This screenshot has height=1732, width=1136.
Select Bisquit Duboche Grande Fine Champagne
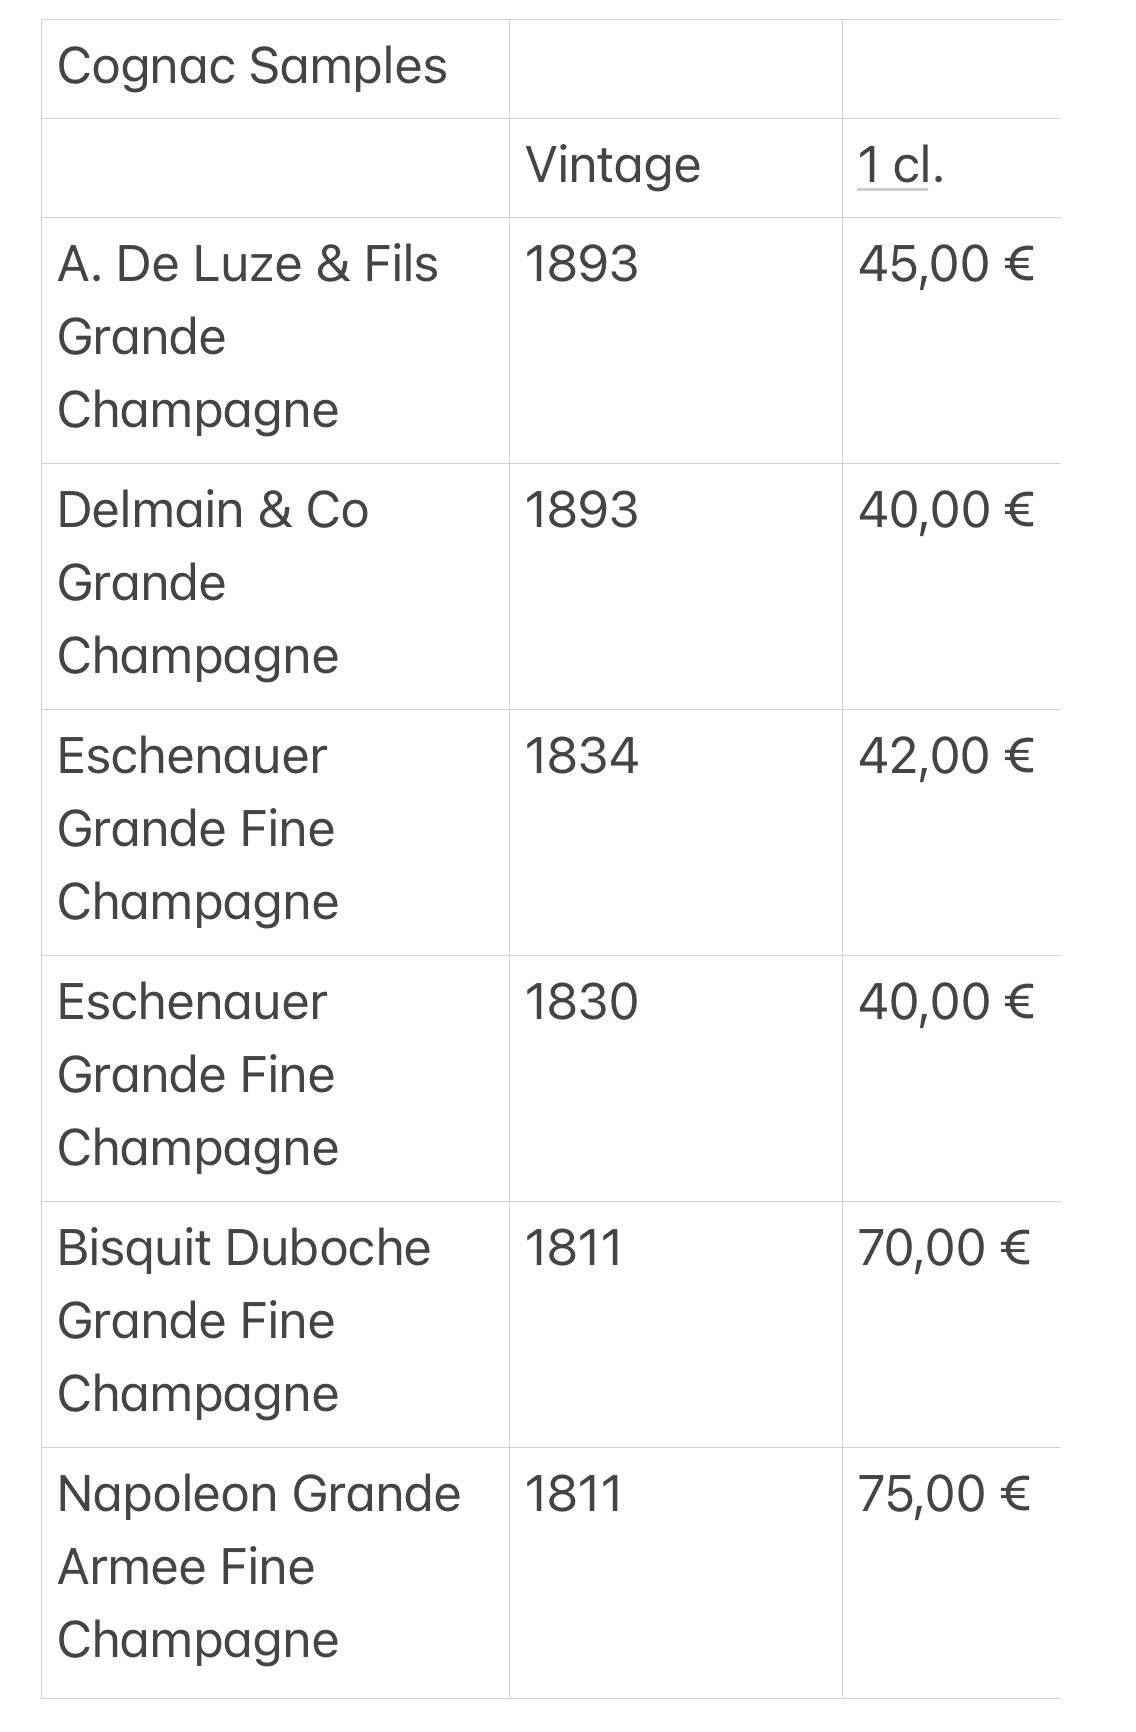tap(244, 1322)
